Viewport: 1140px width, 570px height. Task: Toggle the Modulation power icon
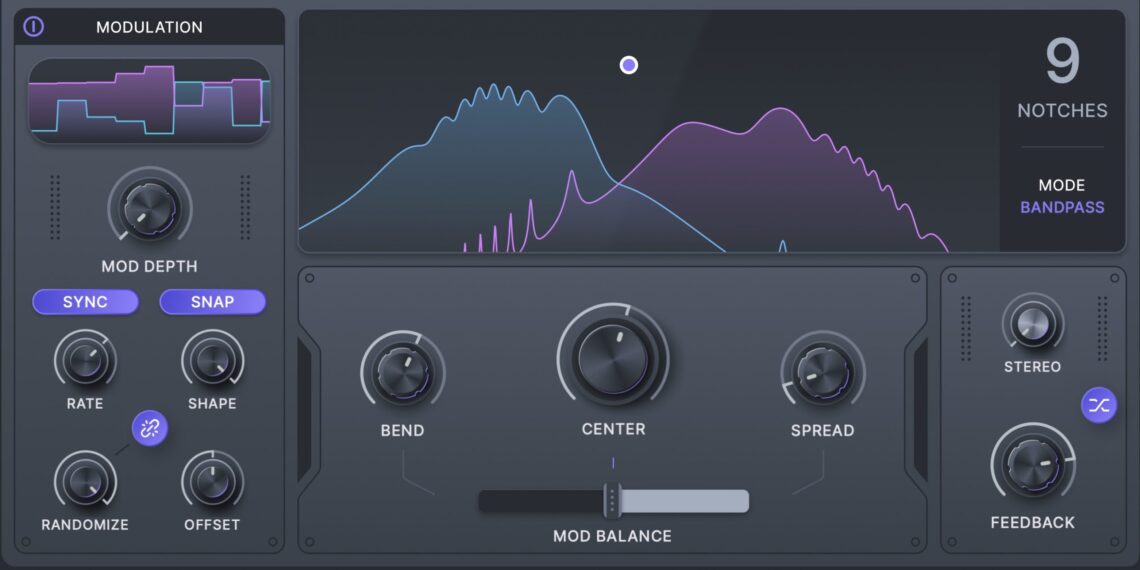point(33,27)
